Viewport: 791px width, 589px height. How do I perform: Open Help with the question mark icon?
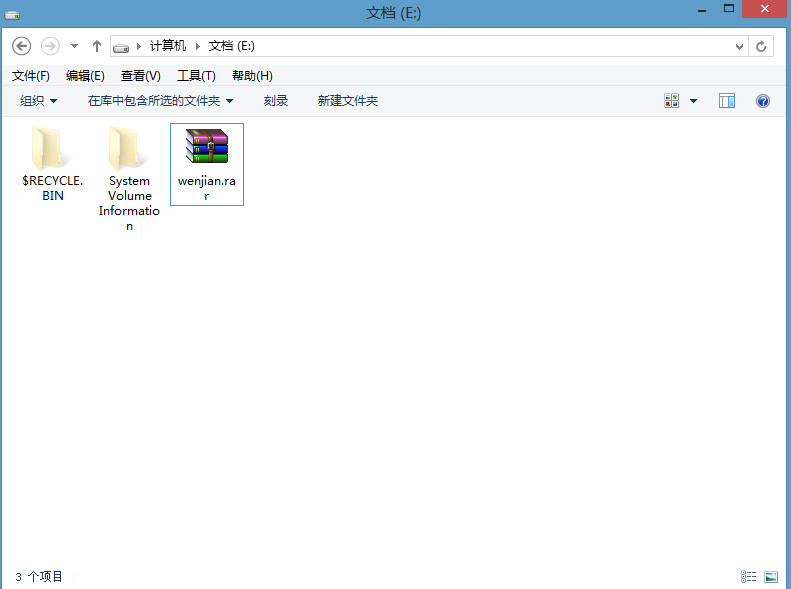pos(763,101)
